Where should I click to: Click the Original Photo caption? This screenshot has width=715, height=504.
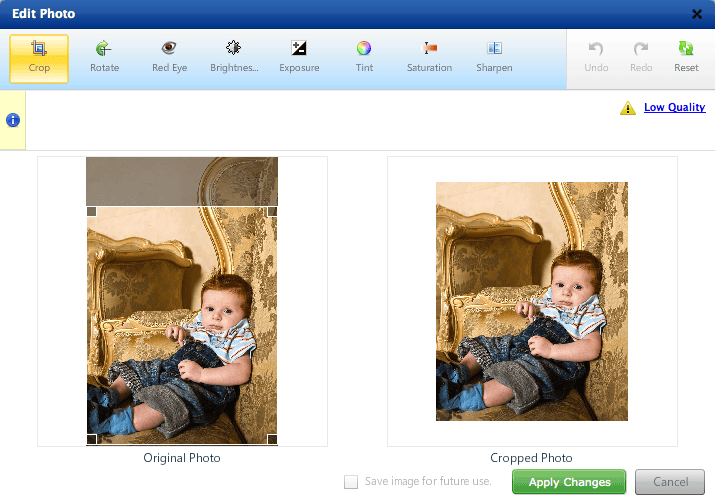click(x=182, y=457)
